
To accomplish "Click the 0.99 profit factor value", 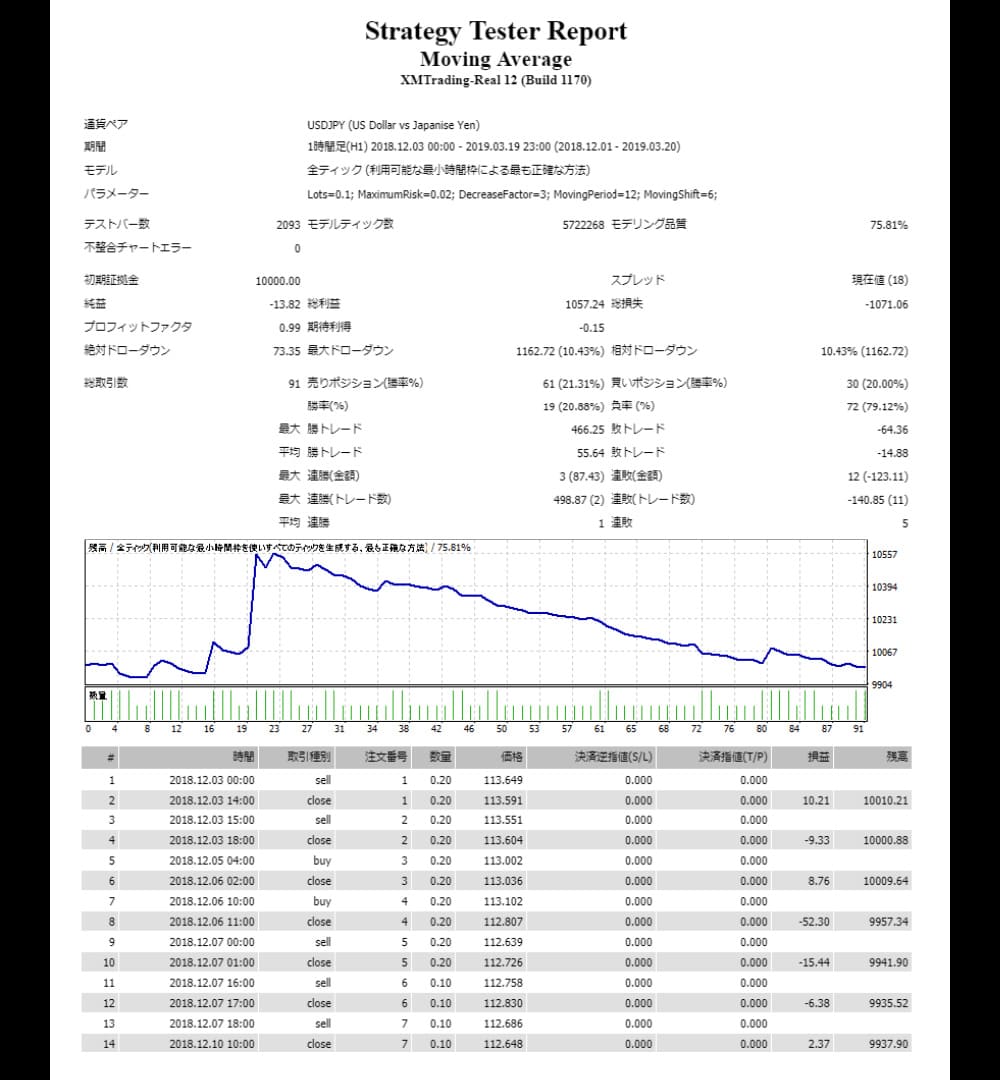I will point(289,327).
